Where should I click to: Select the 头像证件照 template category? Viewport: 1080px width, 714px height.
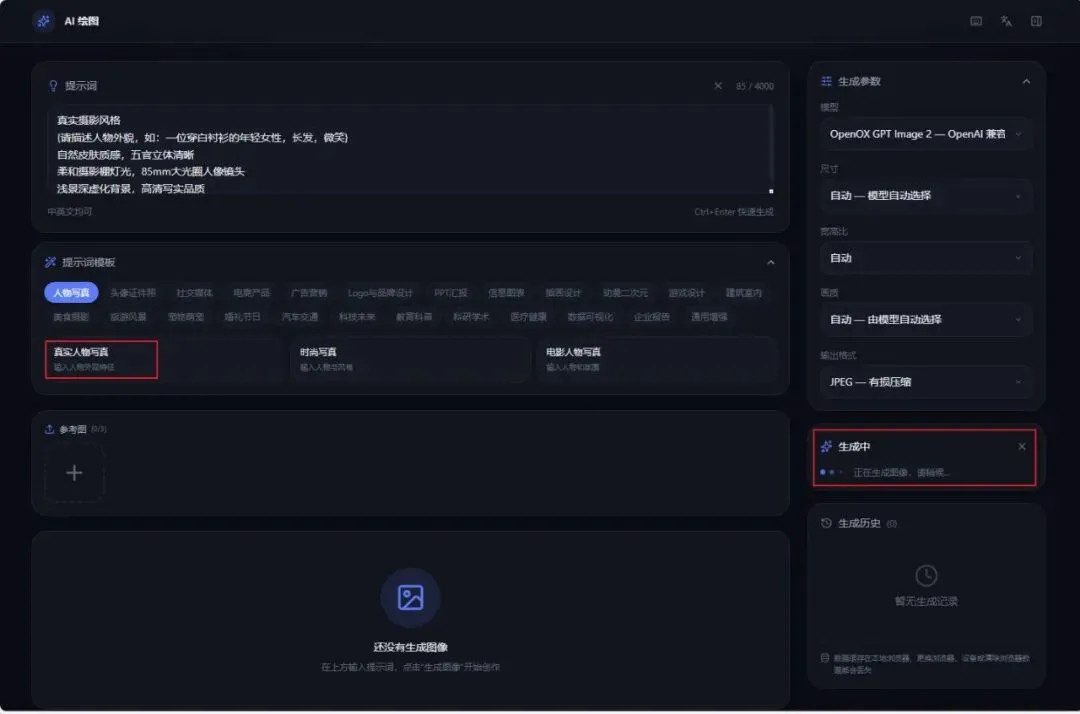pos(133,293)
